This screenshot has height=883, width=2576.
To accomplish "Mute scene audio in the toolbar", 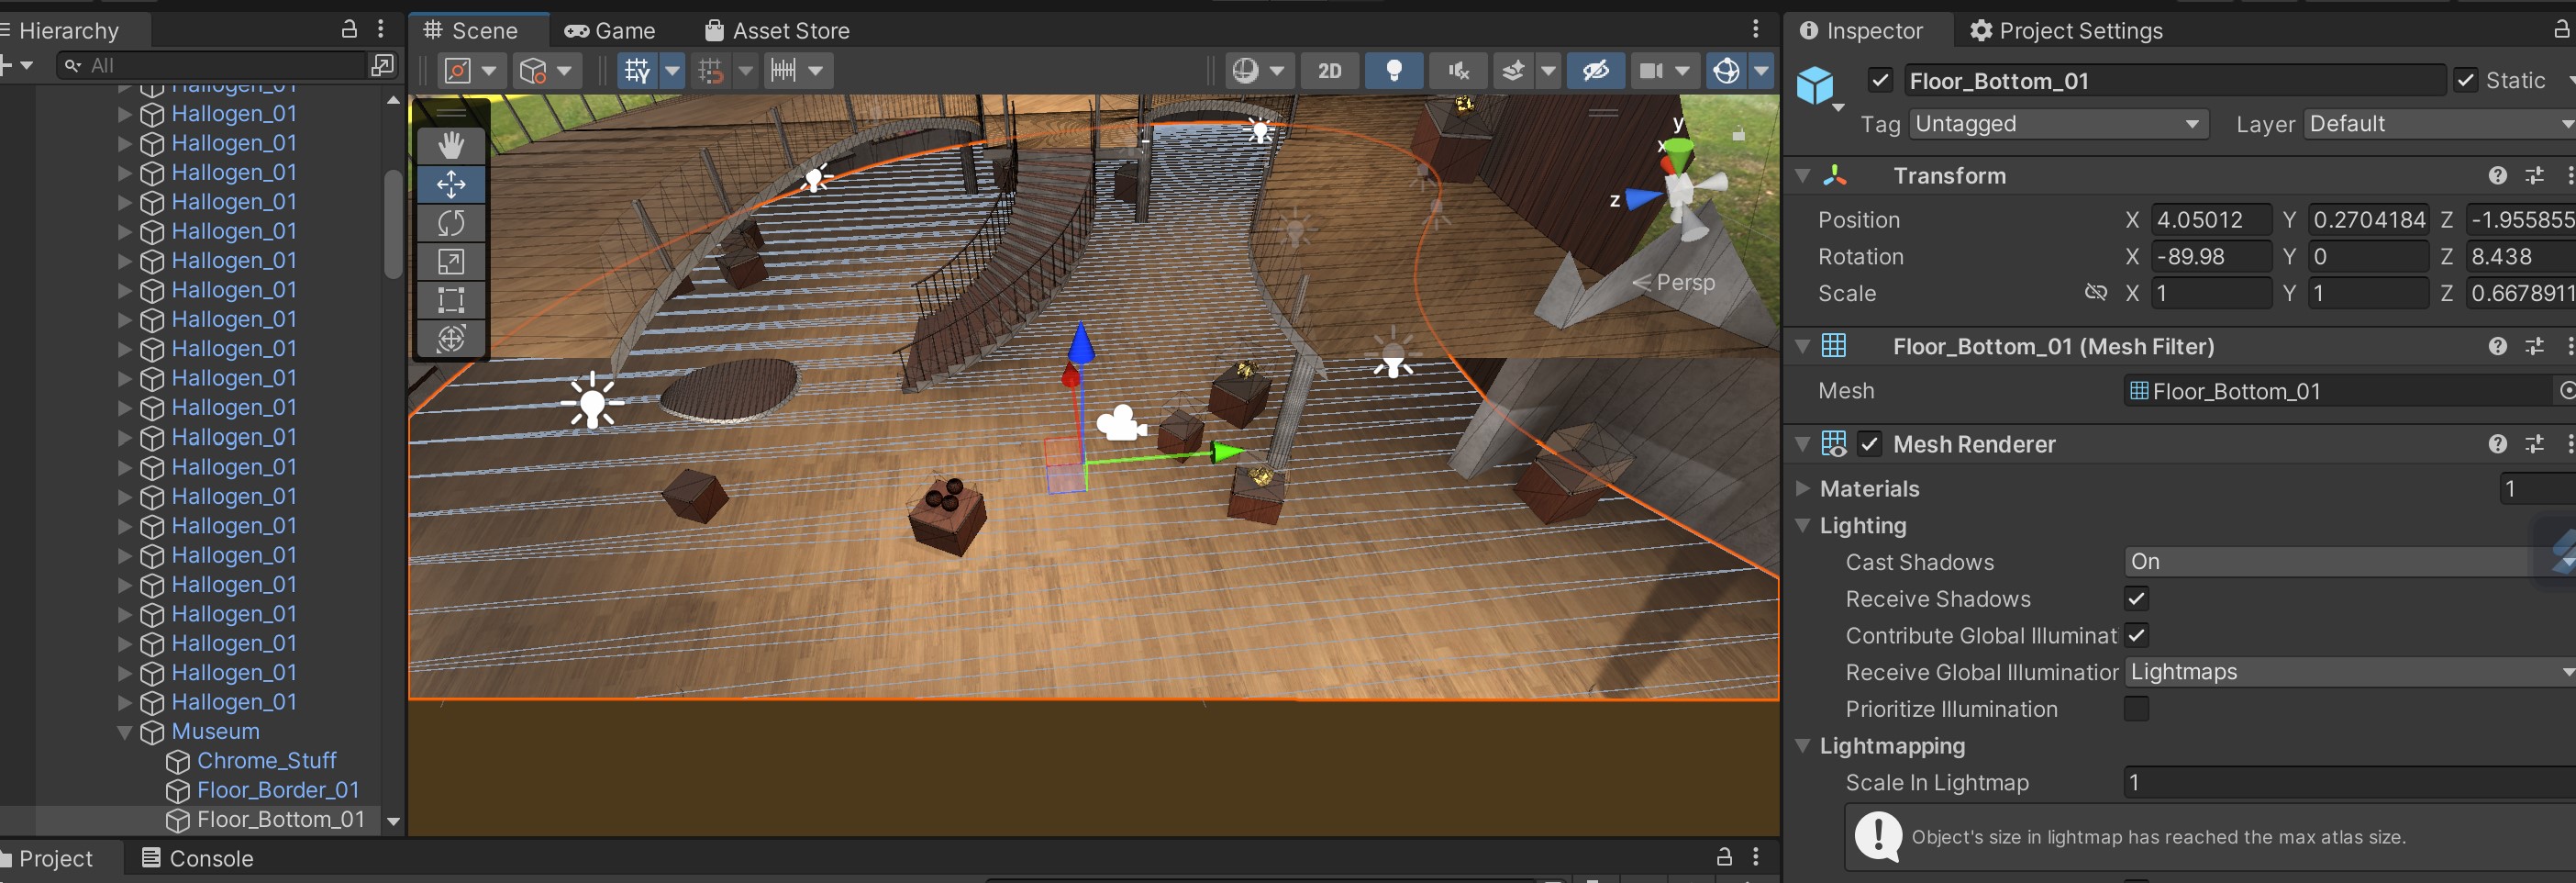I will (1458, 70).
